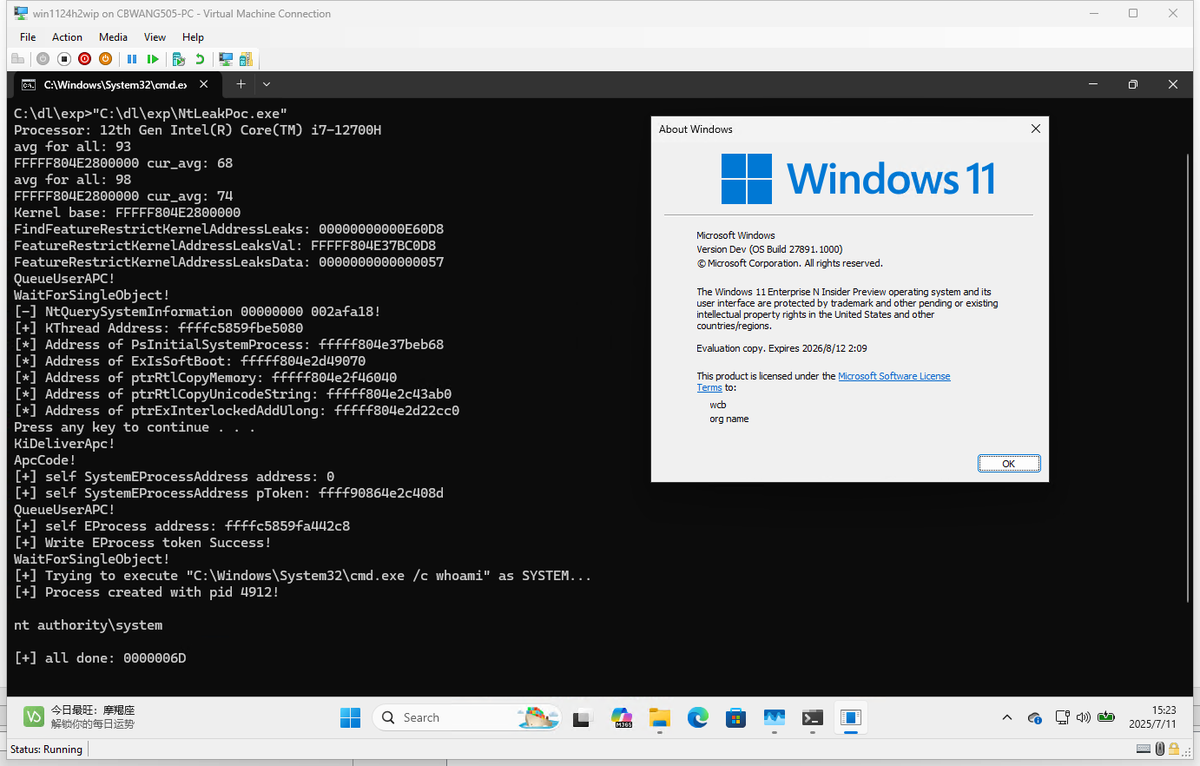1200x766 pixels.
Task: Click the grayed-out Start VM power icon
Action: coord(43,59)
